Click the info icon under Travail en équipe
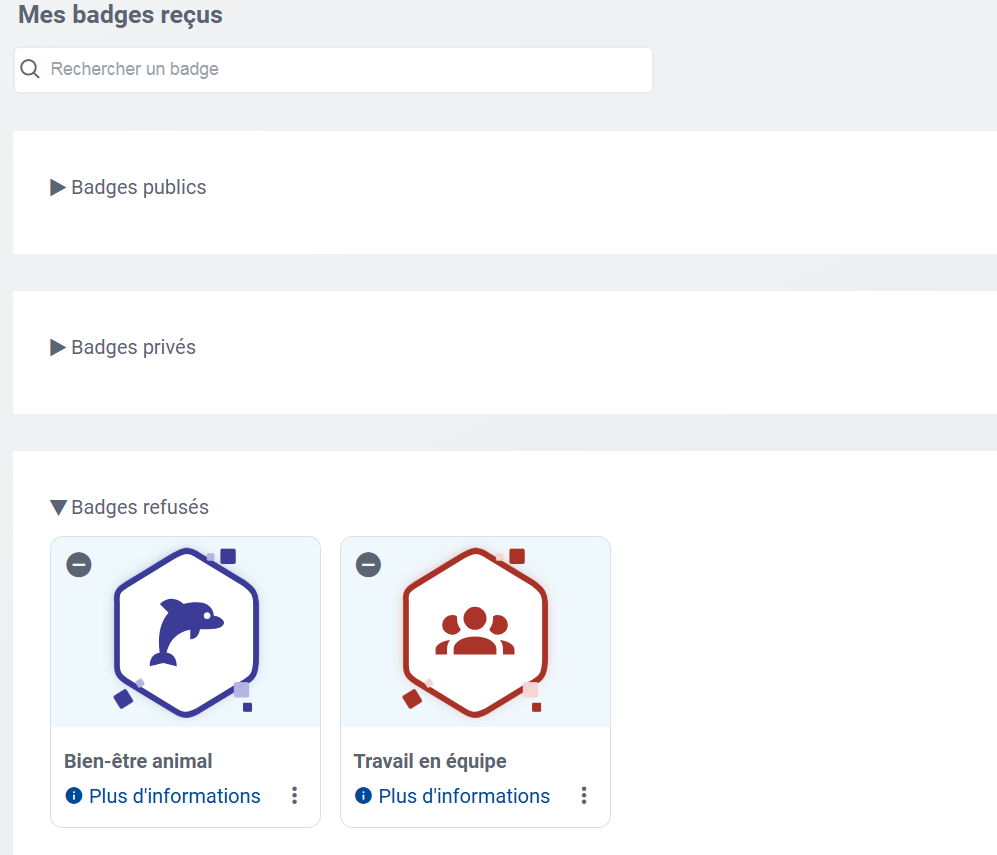The height and width of the screenshot is (855, 997). tap(361, 796)
